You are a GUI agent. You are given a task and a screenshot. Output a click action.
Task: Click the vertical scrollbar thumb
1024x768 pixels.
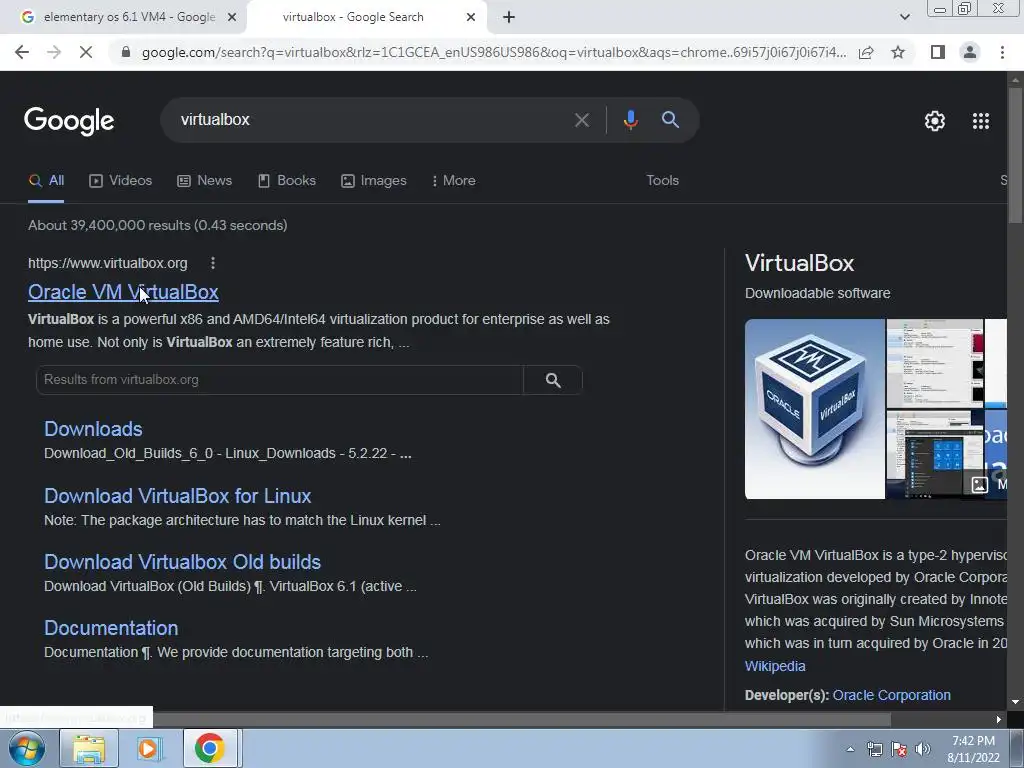1015,155
